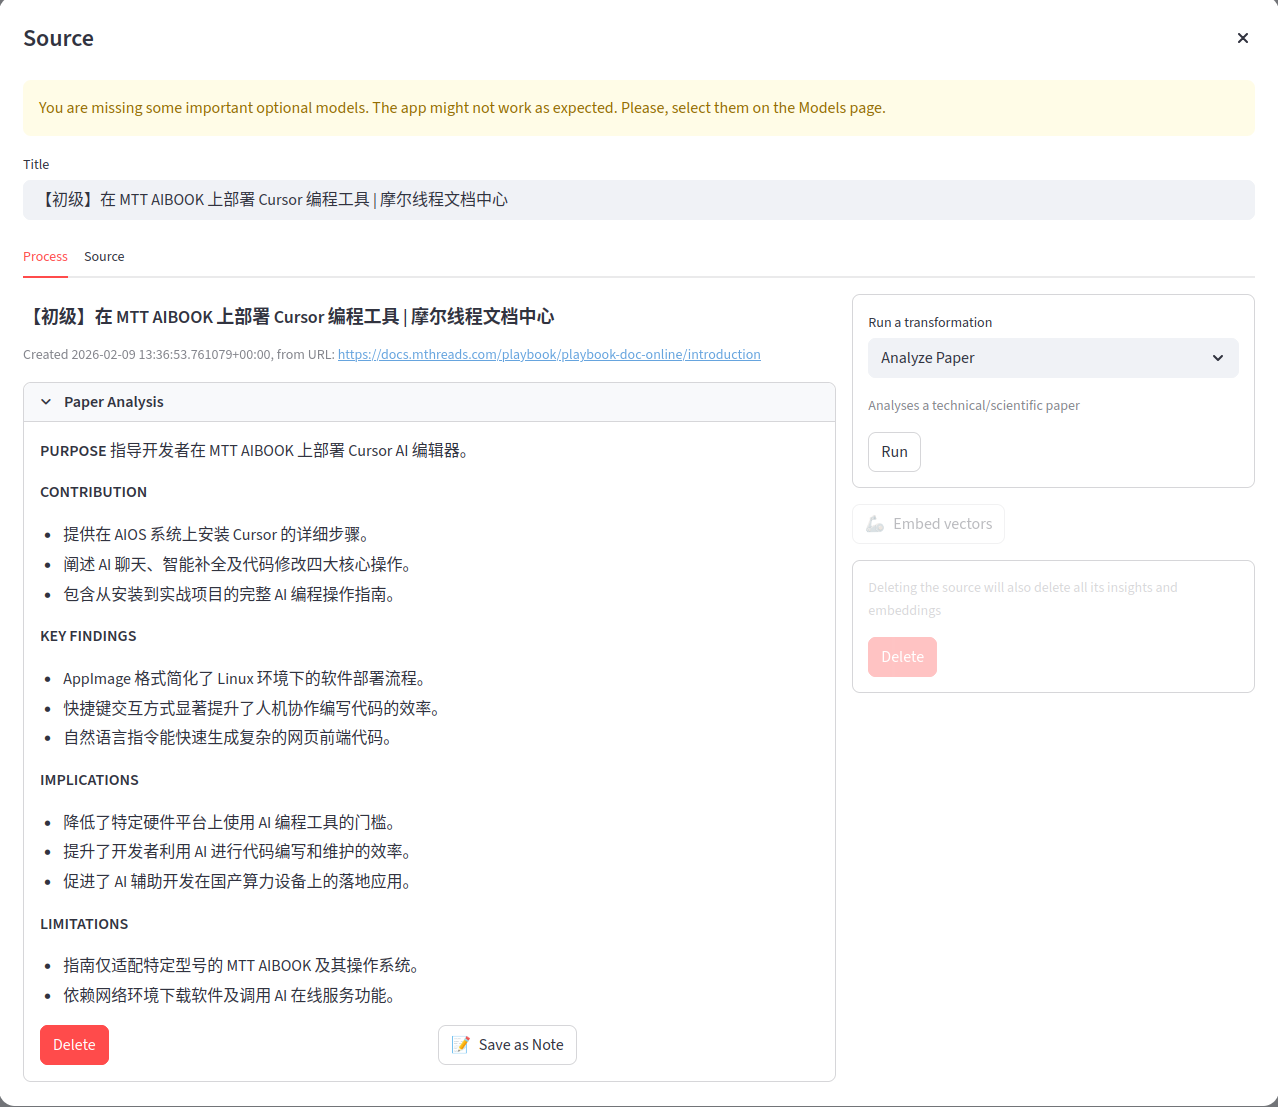1278x1107 pixels.
Task: Click the bold document heading below tabs
Action: click(x=289, y=317)
